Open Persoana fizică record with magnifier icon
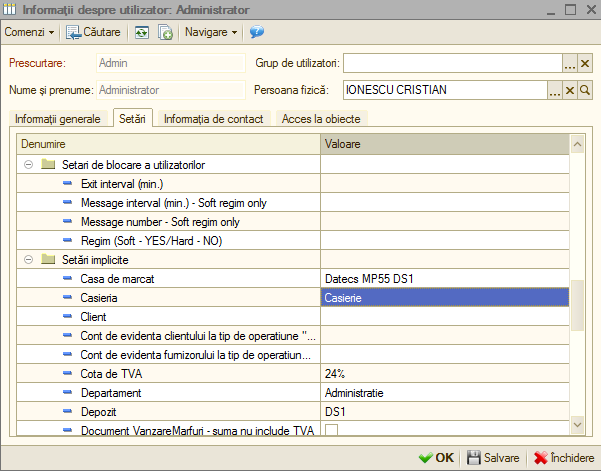The width and height of the screenshot is (601, 471). [585, 90]
